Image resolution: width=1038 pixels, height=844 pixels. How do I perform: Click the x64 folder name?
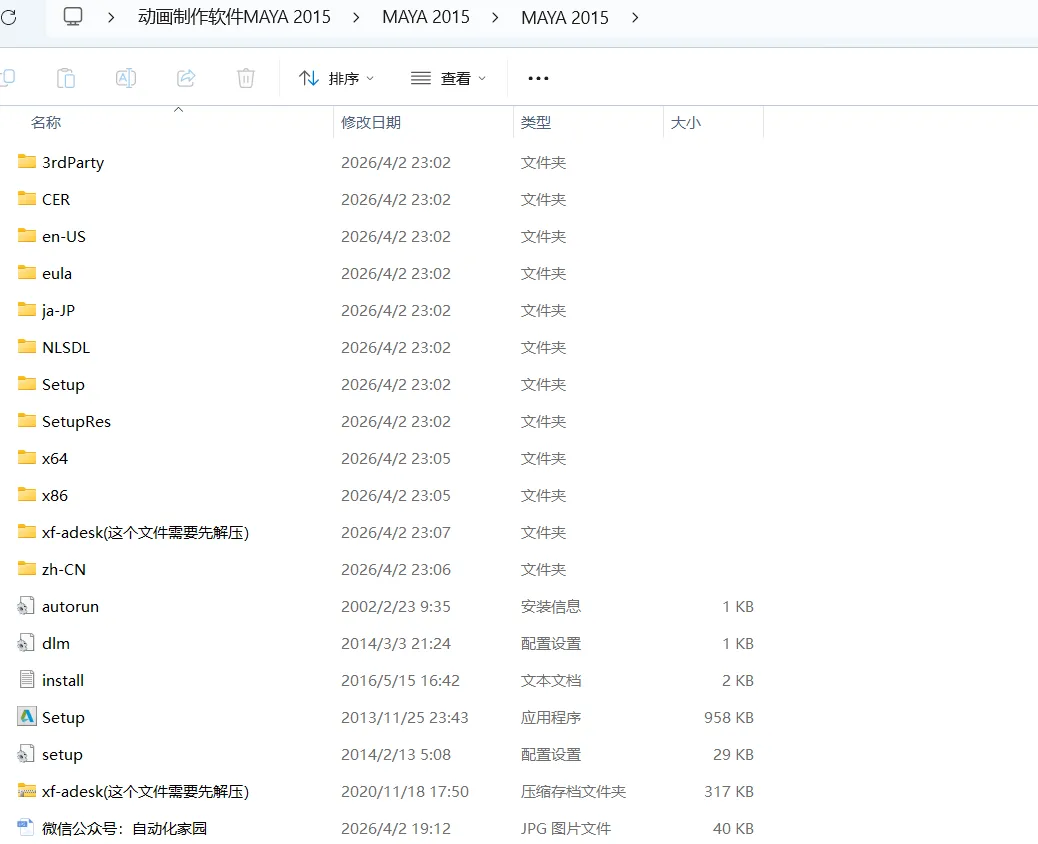(54, 459)
